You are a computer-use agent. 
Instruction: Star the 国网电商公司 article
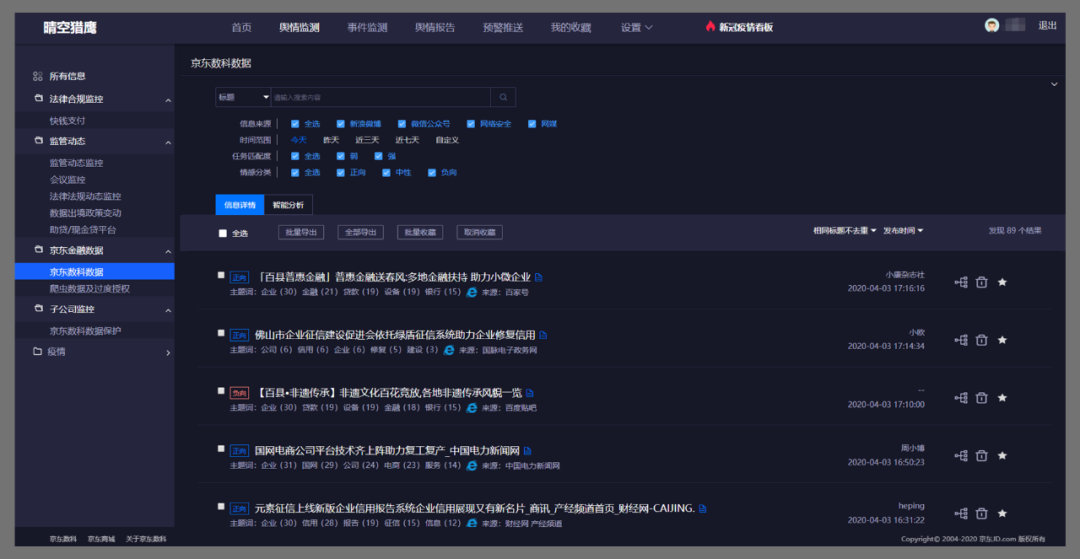tap(1002, 456)
